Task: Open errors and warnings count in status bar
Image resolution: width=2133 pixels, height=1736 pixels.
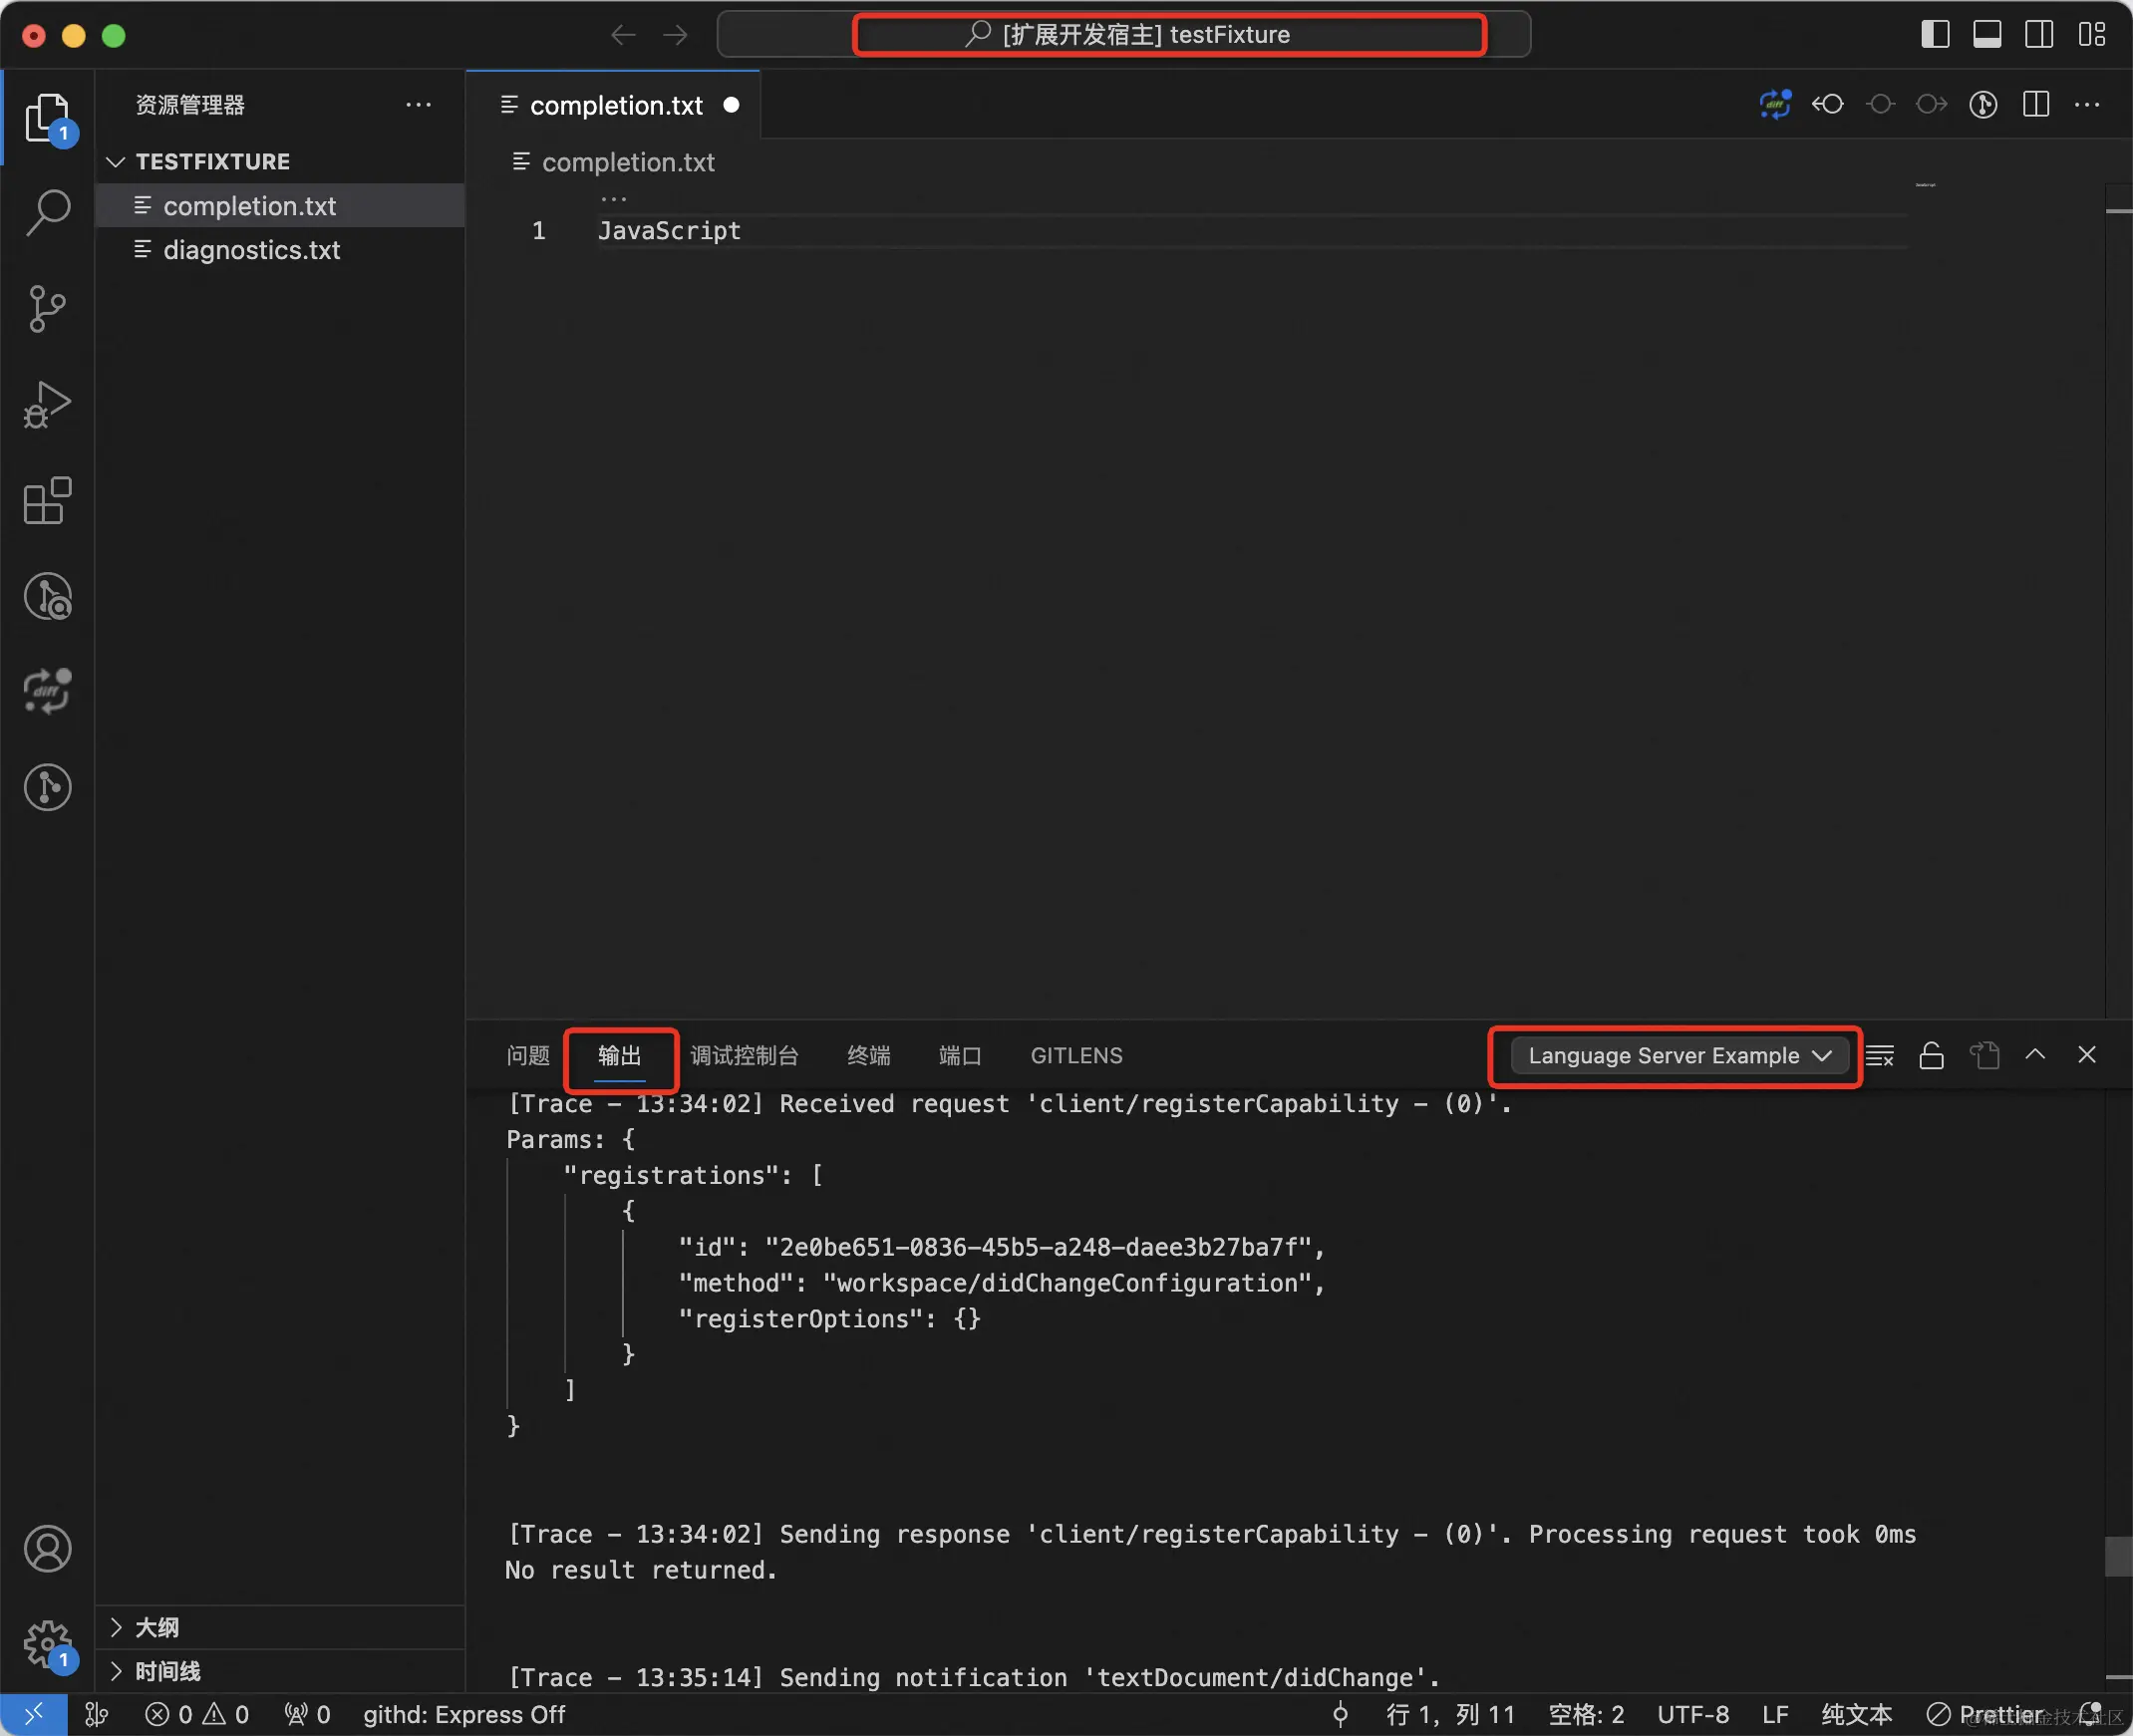Action: (x=197, y=1714)
